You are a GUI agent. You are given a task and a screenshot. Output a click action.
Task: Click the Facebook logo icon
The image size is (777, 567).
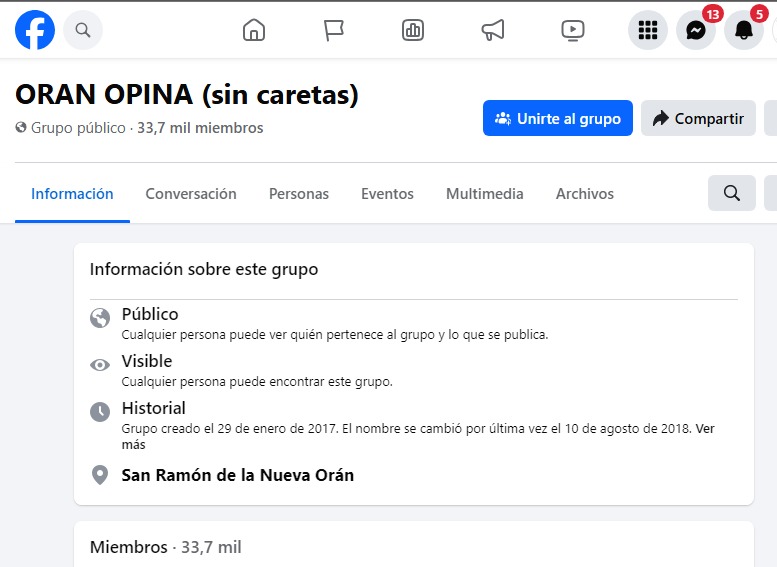(x=35, y=30)
